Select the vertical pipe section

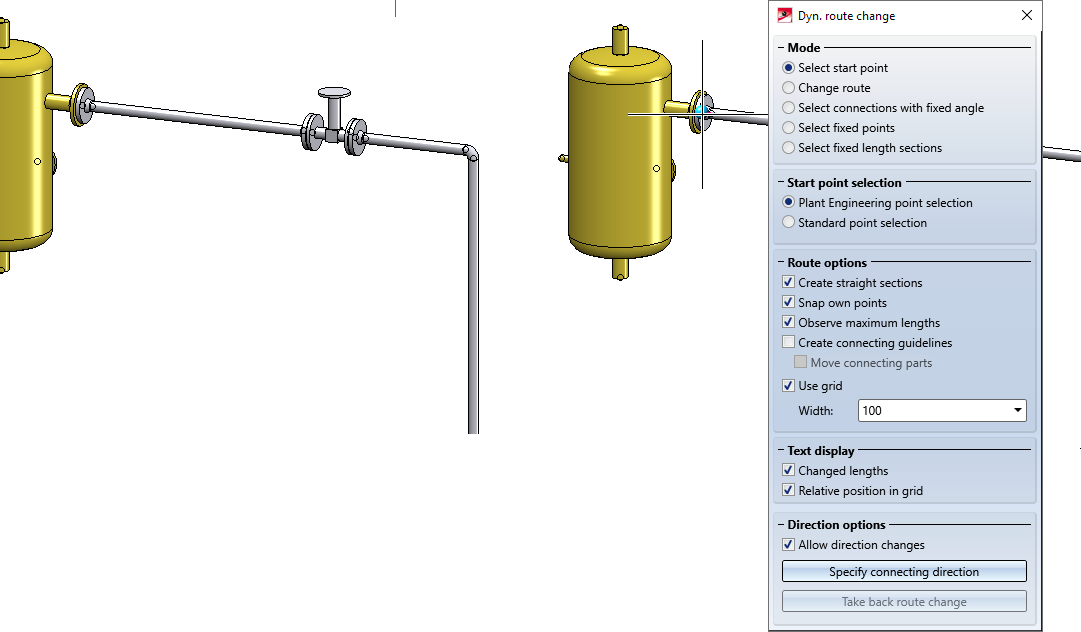[x=473, y=296]
